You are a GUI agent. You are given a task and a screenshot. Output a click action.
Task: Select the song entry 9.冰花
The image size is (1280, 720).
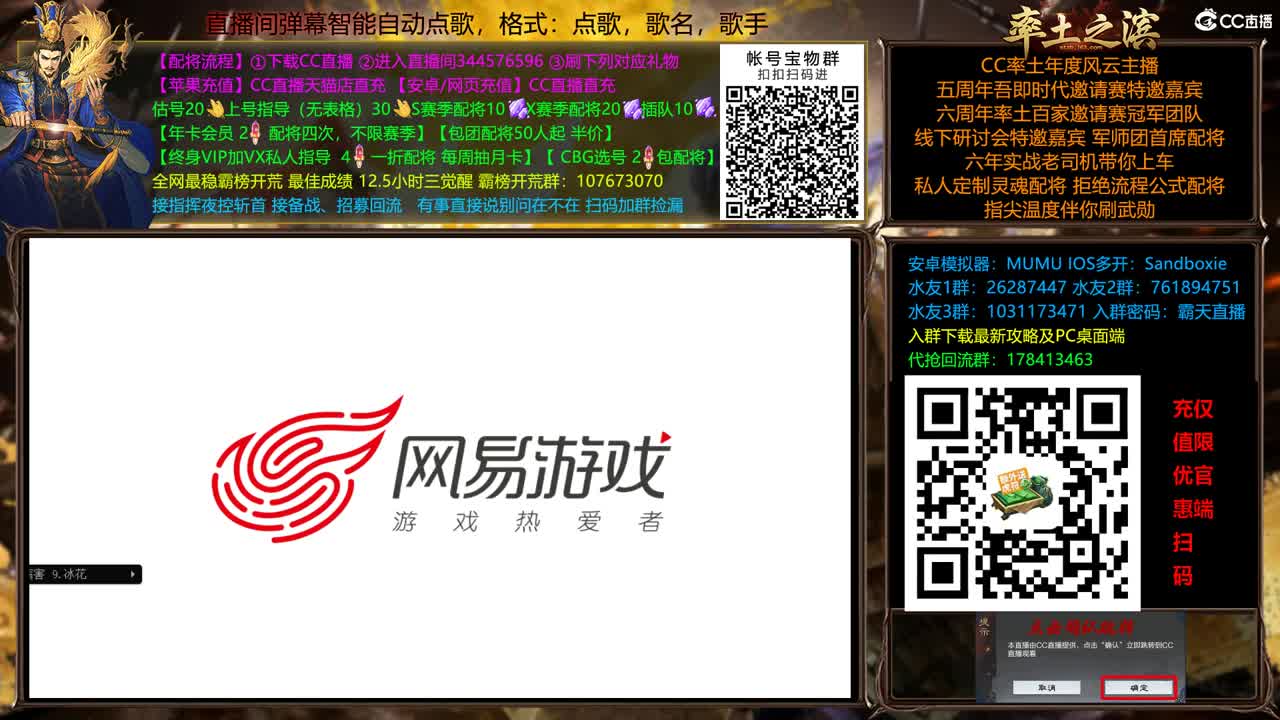coord(70,574)
